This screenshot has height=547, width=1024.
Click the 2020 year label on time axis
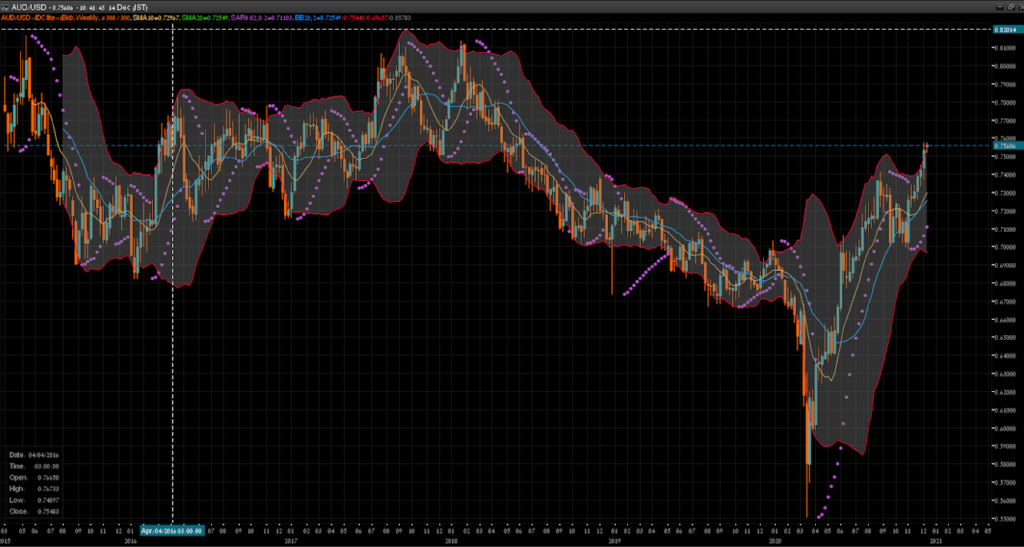click(x=773, y=540)
